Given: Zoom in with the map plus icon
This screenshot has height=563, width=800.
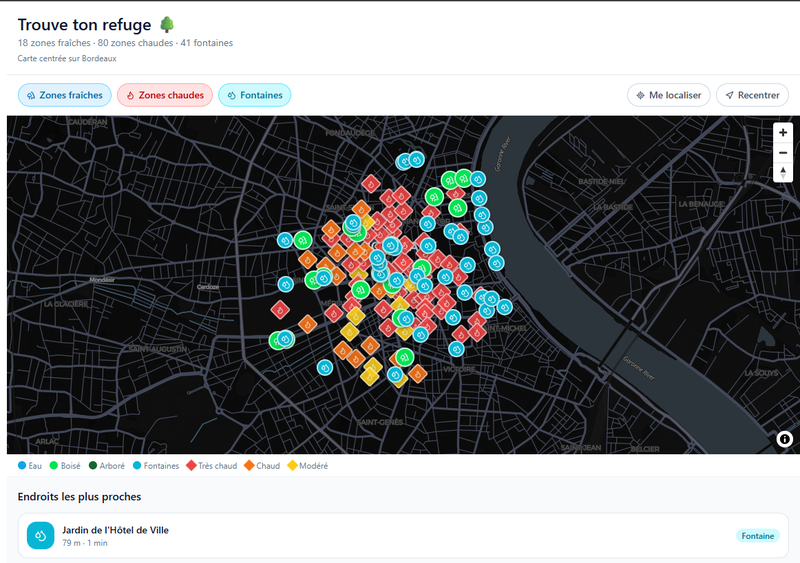Looking at the screenshot, I should pos(783,133).
